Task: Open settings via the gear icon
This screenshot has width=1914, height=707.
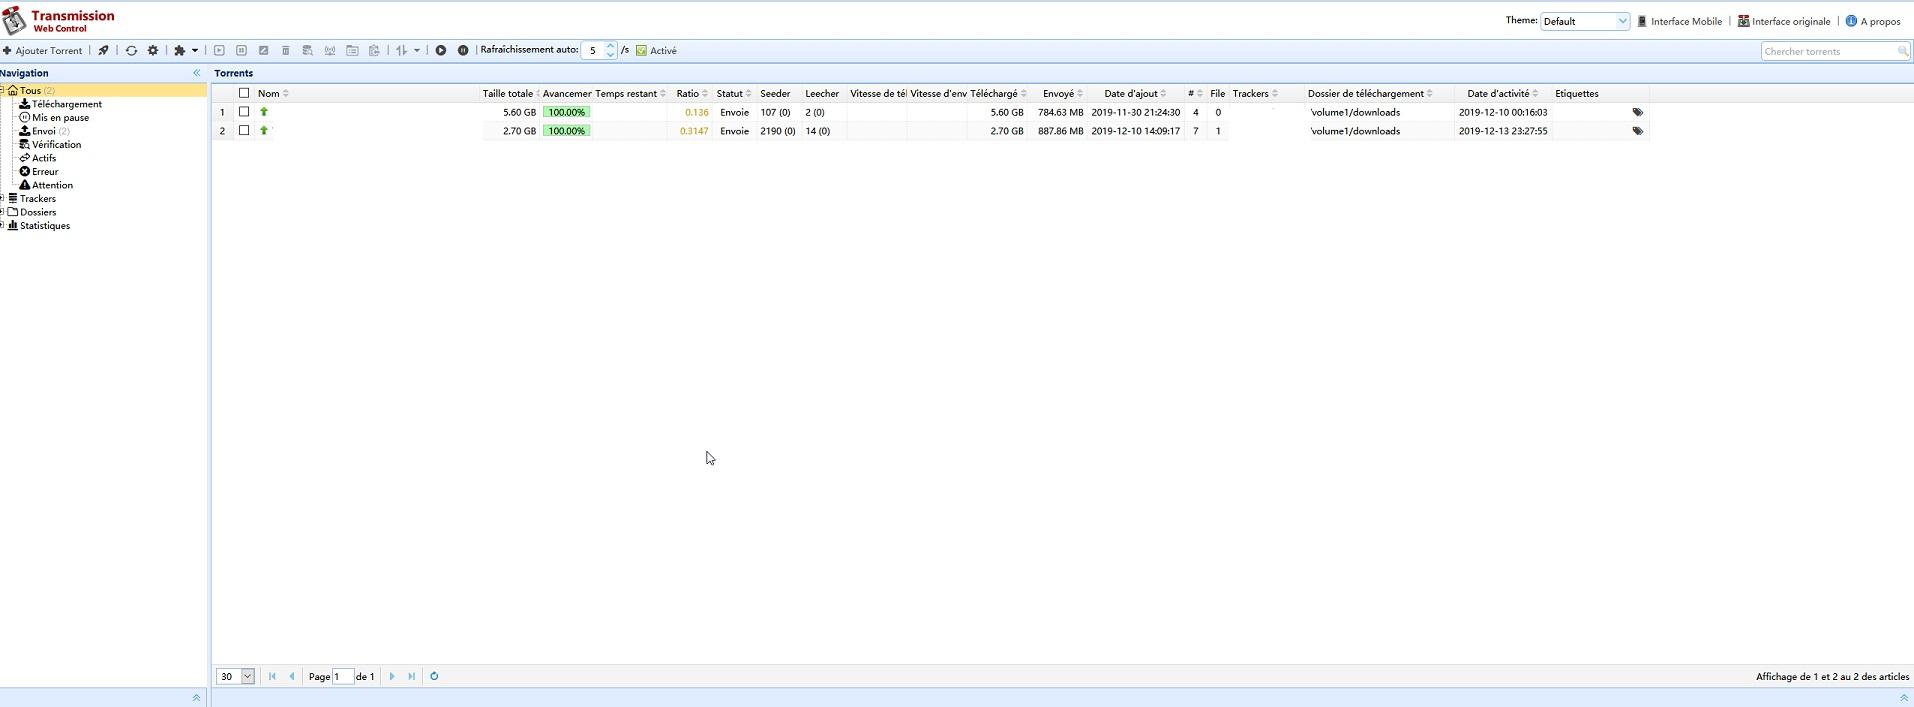Action: [x=153, y=51]
